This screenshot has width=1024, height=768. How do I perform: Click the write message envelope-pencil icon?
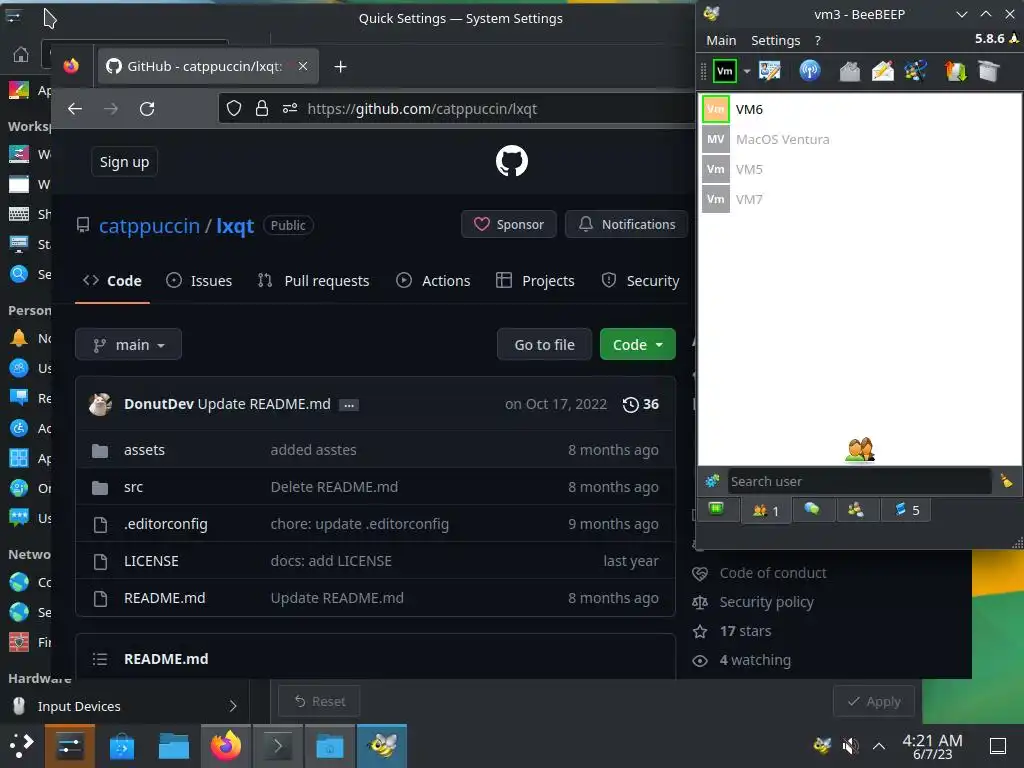(882, 71)
